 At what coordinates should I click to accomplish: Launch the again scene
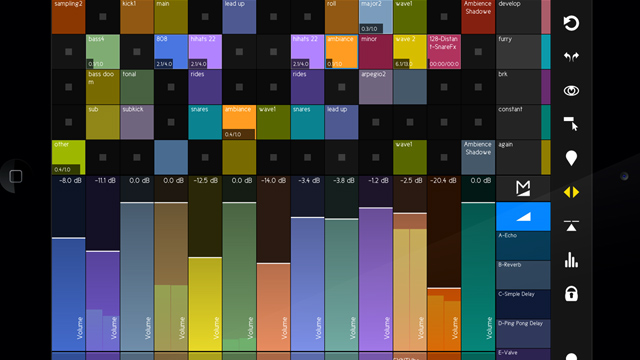click(x=518, y=157)
